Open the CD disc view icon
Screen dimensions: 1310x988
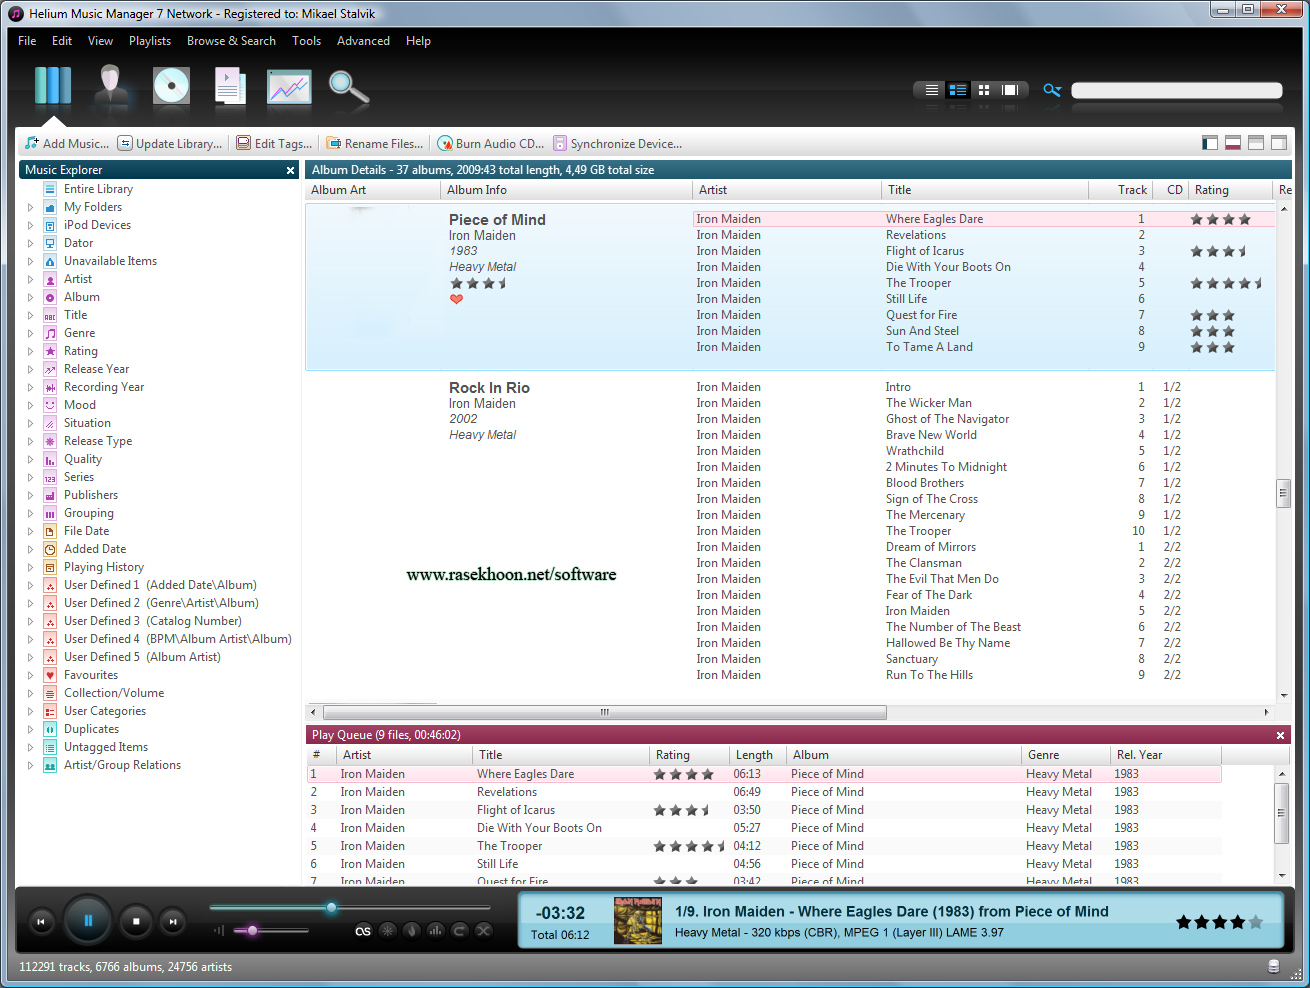pos(171,87)
